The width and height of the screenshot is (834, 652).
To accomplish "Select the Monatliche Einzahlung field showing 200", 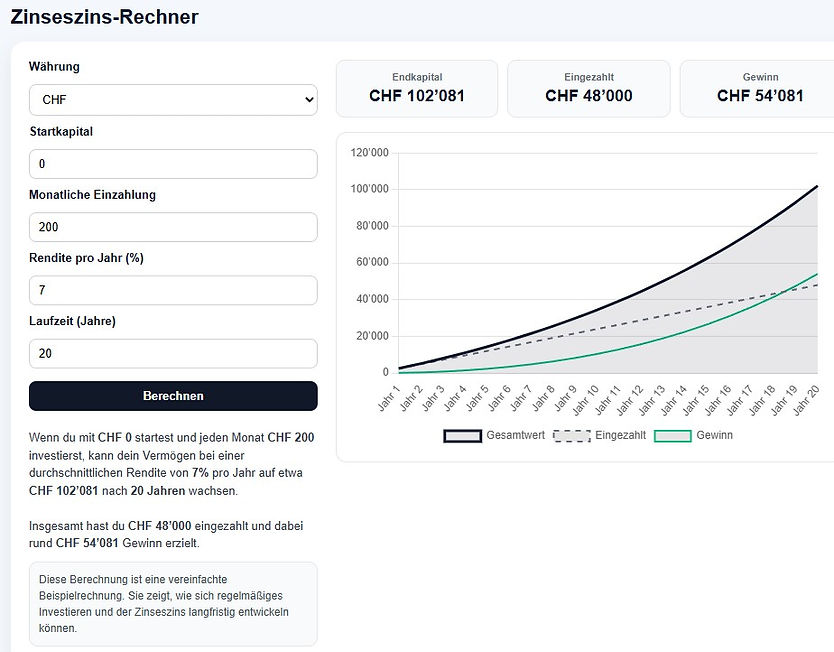I will (x=173, y=227).
